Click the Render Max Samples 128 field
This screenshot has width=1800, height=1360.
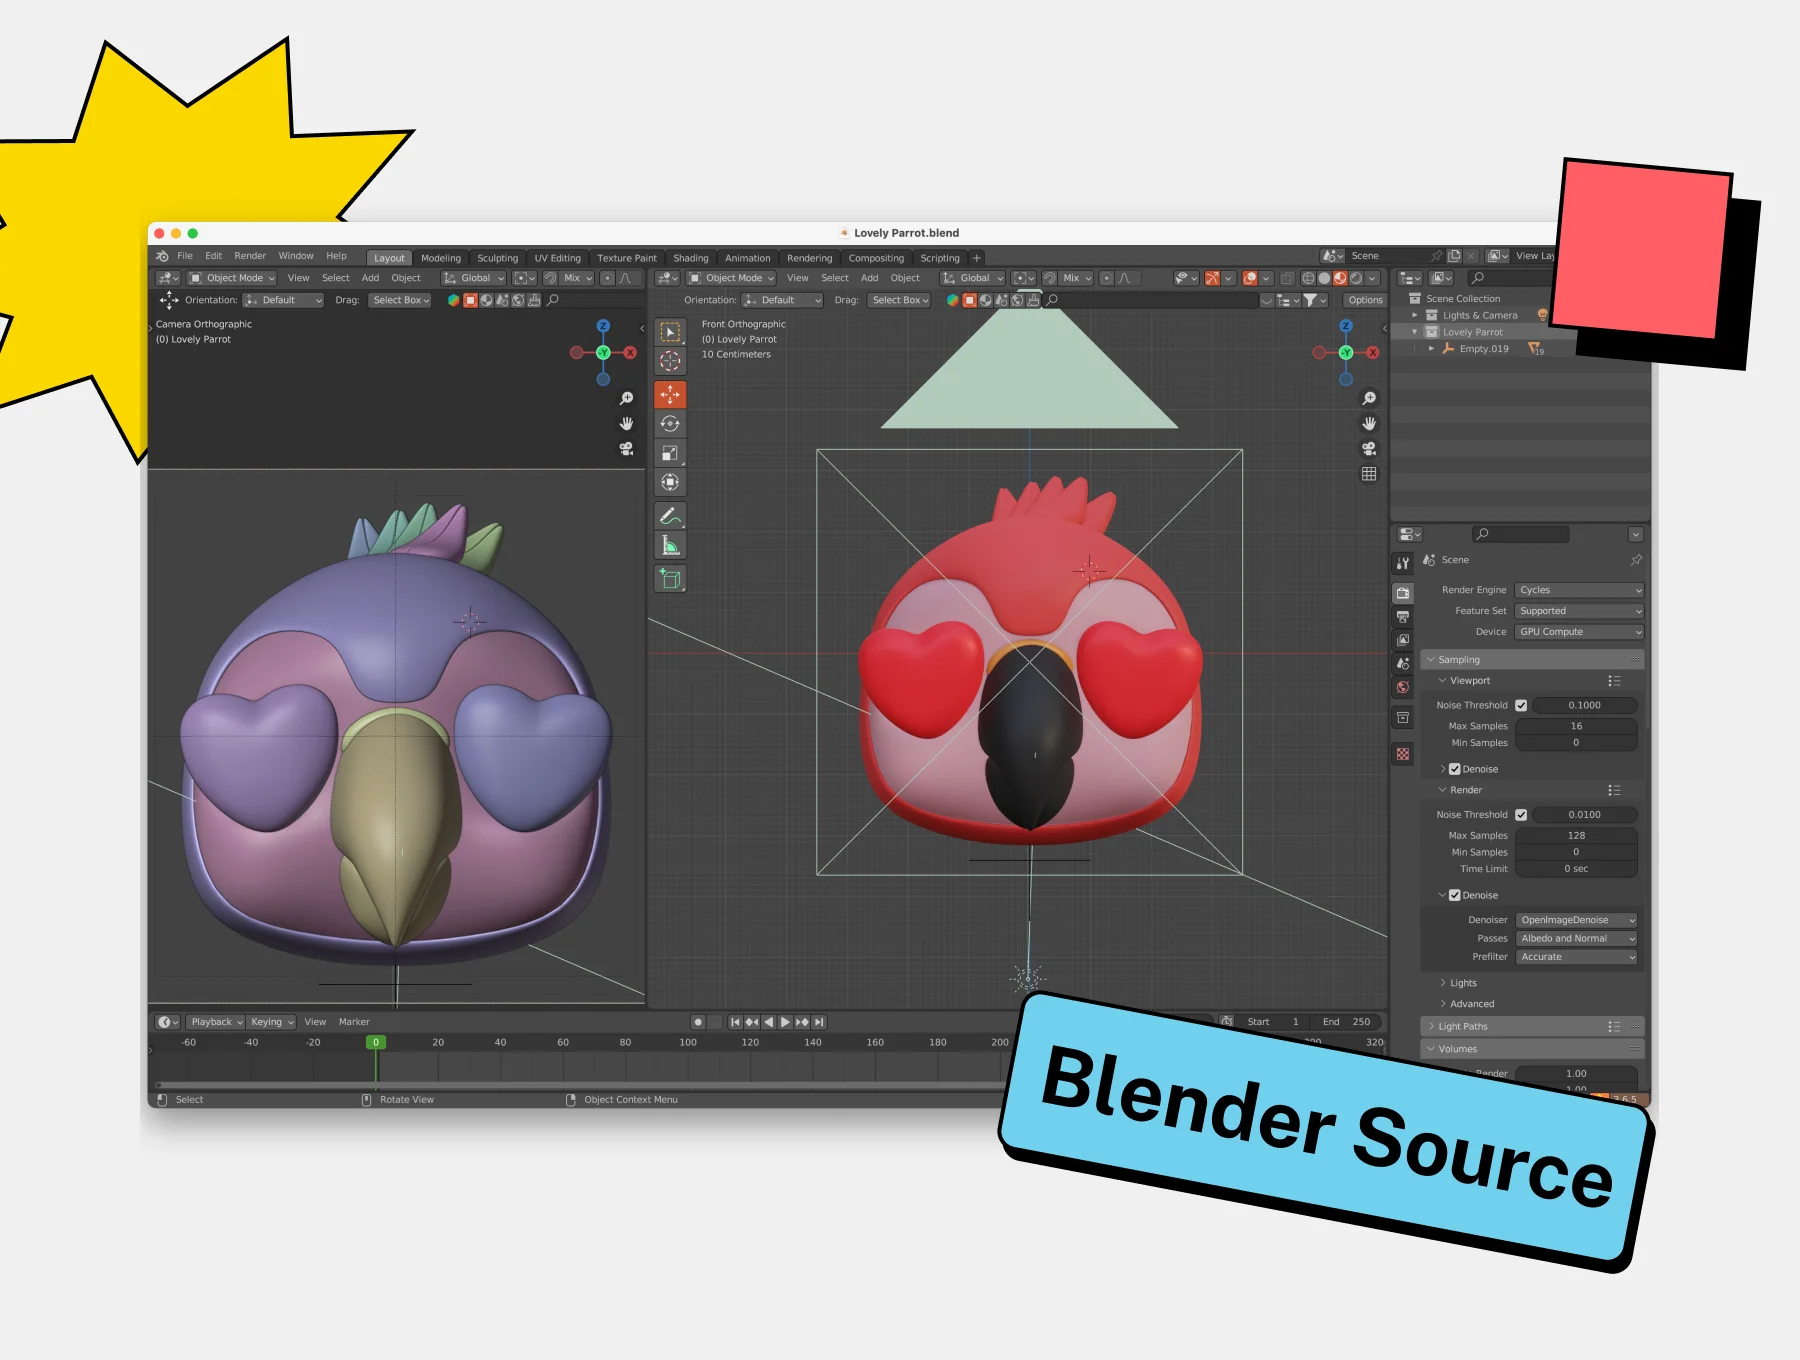[x=1576, y=836]
